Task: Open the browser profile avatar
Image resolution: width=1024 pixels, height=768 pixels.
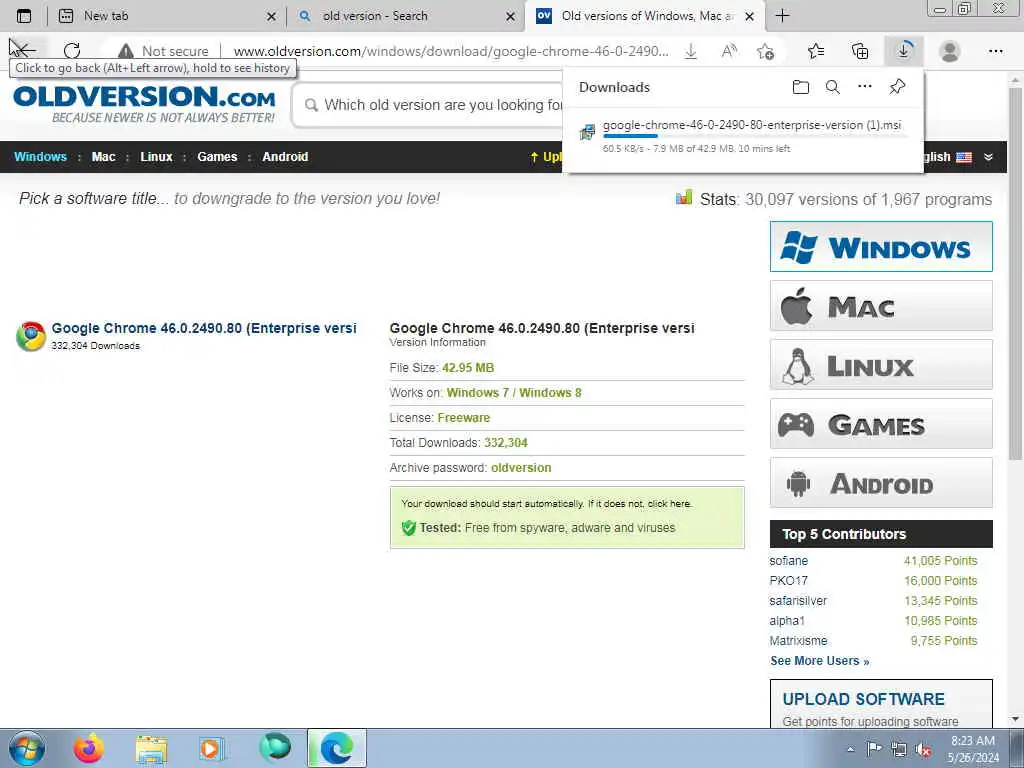Action: pyautogui.click(x=949, y=51)
